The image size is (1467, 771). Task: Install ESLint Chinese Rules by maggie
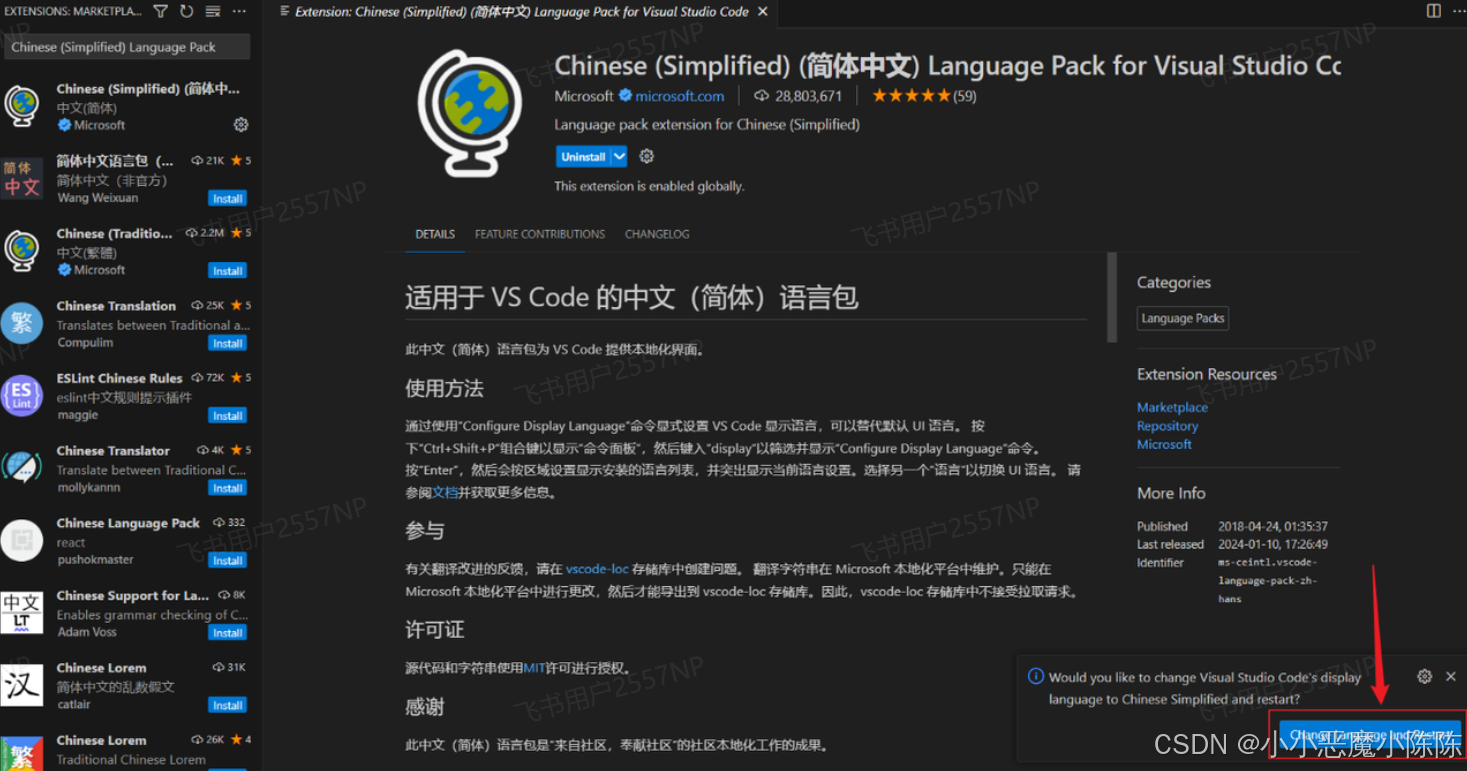228,416
